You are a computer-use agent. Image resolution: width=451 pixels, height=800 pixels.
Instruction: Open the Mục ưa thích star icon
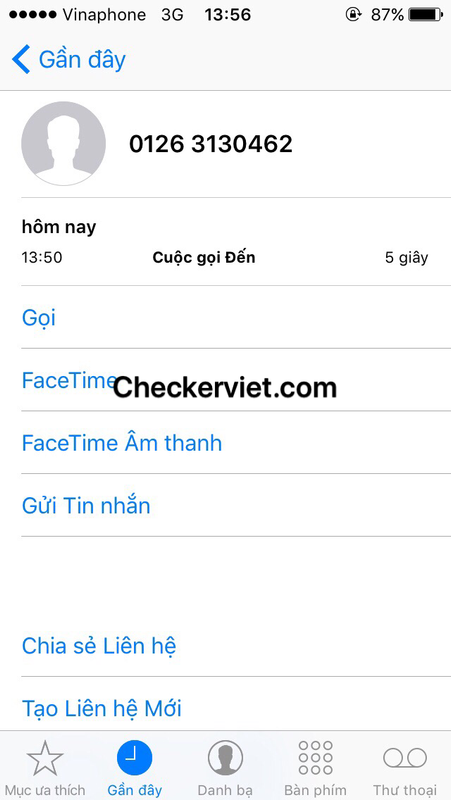click(45, 758)
